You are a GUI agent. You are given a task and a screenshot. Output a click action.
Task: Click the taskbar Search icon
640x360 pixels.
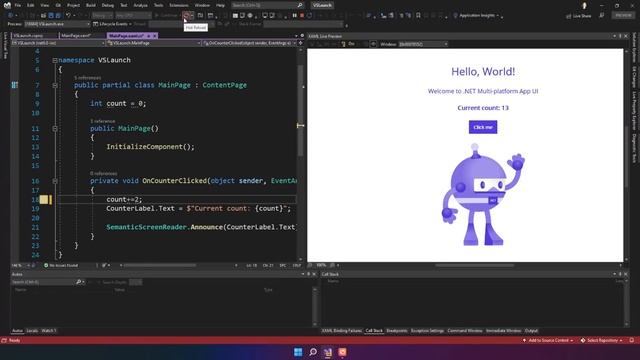313,352
